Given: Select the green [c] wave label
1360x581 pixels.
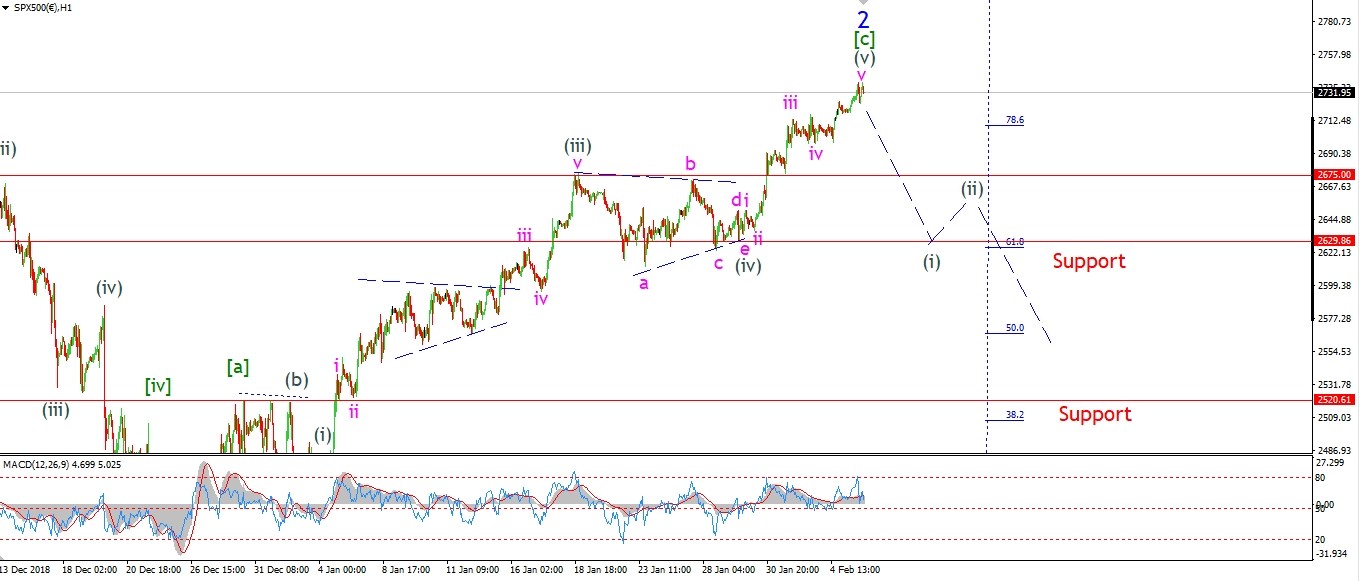Looking at the screenshot, I should pyautogui.click(x=864, y=39).
